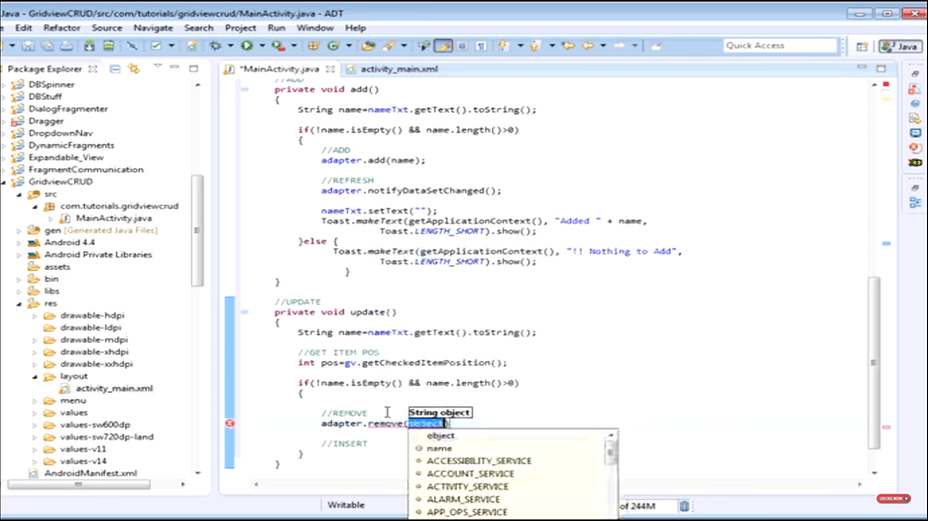The image size is (928, 521).
Task: Open the Window menu
Action: pos(315,28)
